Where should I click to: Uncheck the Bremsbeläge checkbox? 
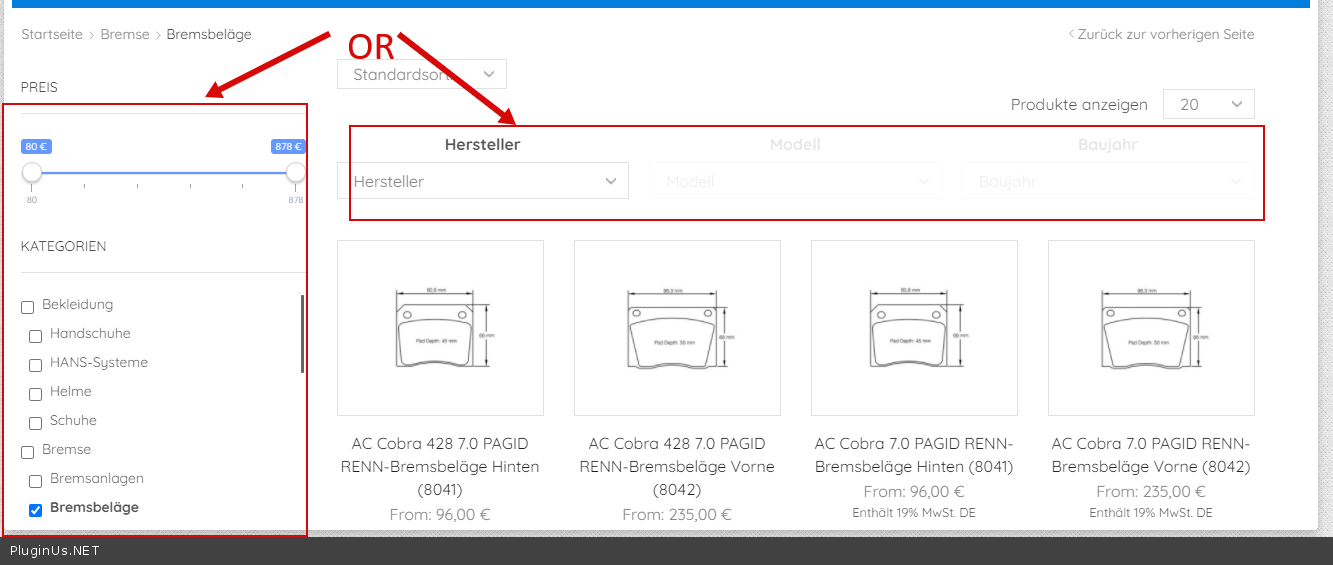[x=35, y=510]
